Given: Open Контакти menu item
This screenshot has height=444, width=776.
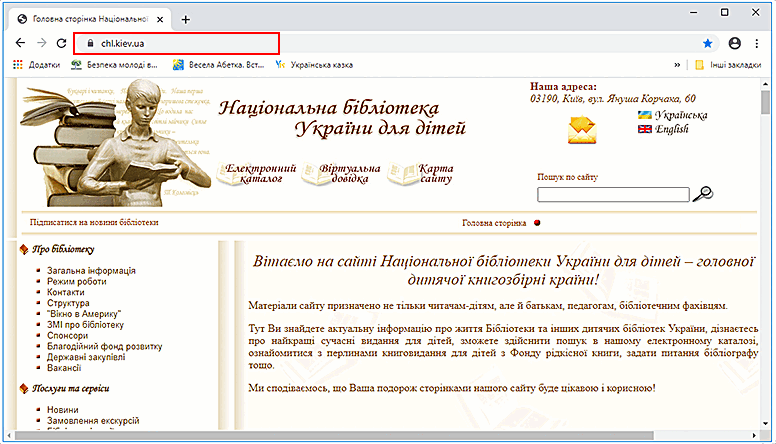Looking at the screenshot, I should pos(66,293).
